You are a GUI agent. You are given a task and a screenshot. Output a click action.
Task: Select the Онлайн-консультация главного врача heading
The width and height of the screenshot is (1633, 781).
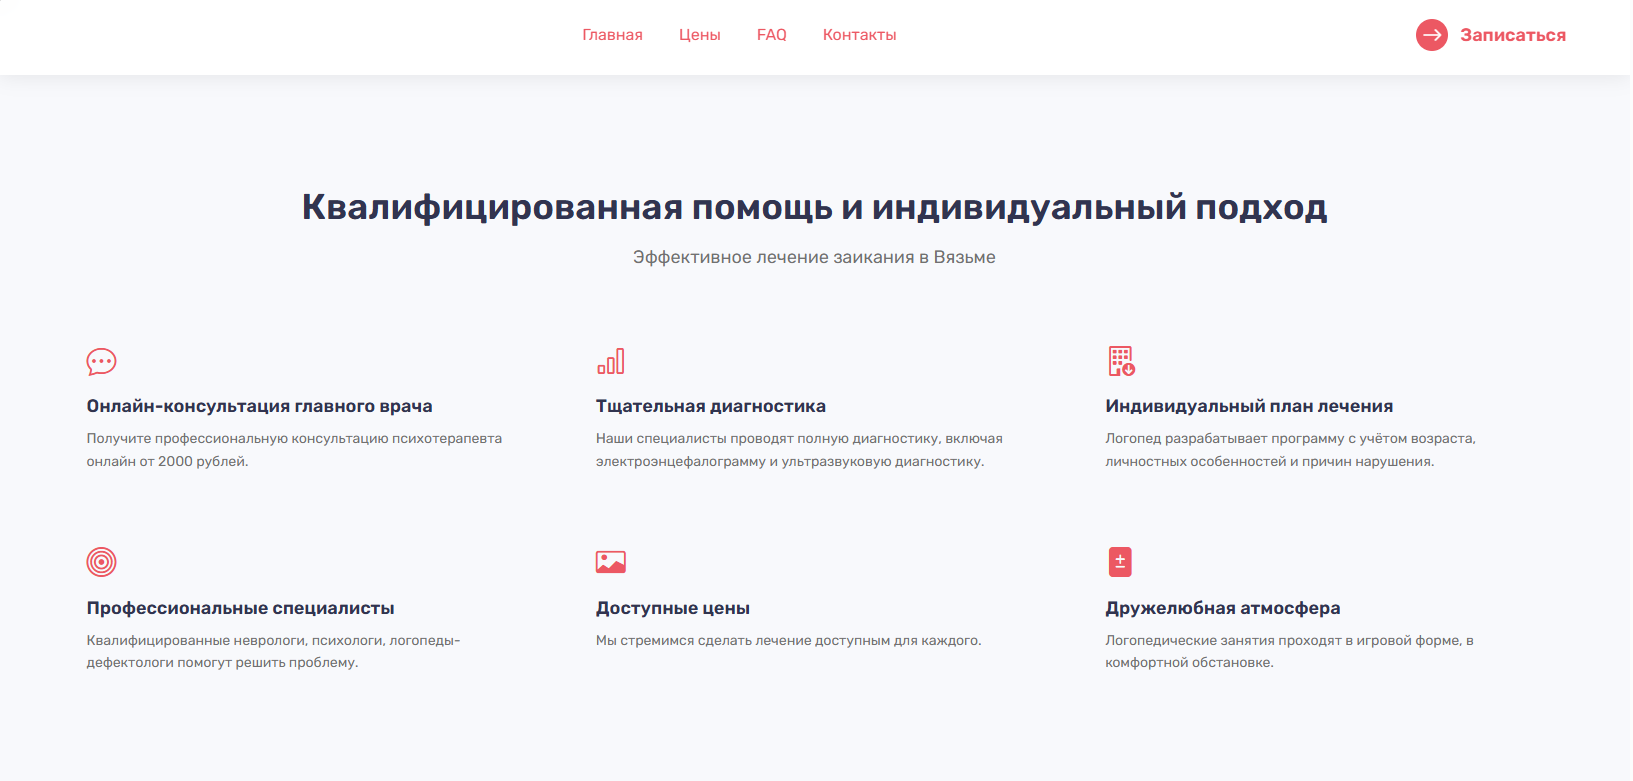[259, 406]
